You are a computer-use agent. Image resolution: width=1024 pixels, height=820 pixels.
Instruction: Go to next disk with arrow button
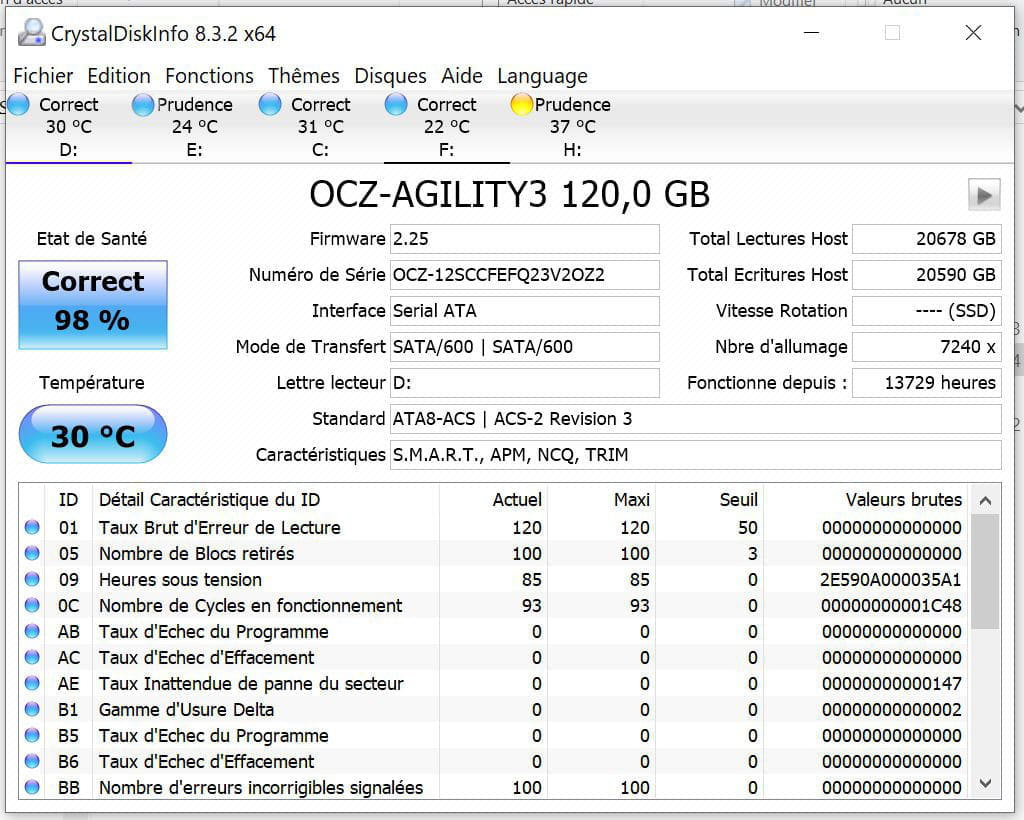[x=984, y=195]
